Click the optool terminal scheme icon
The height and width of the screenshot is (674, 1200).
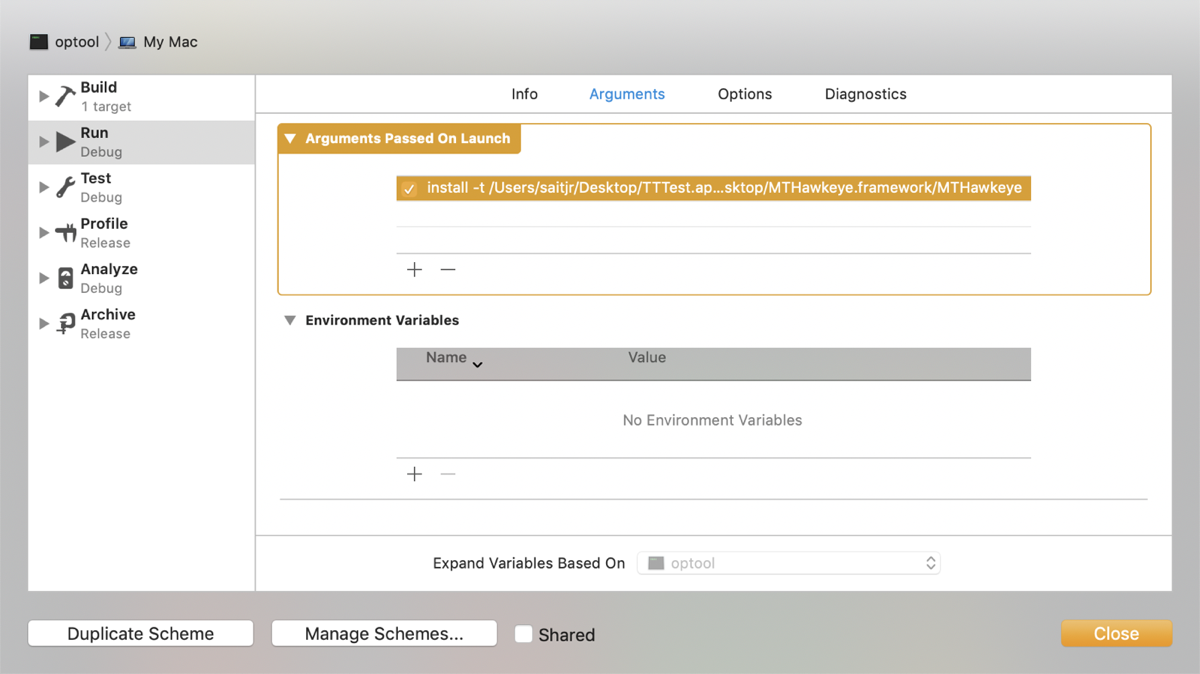pyautogui.click(x=39, y=42)
